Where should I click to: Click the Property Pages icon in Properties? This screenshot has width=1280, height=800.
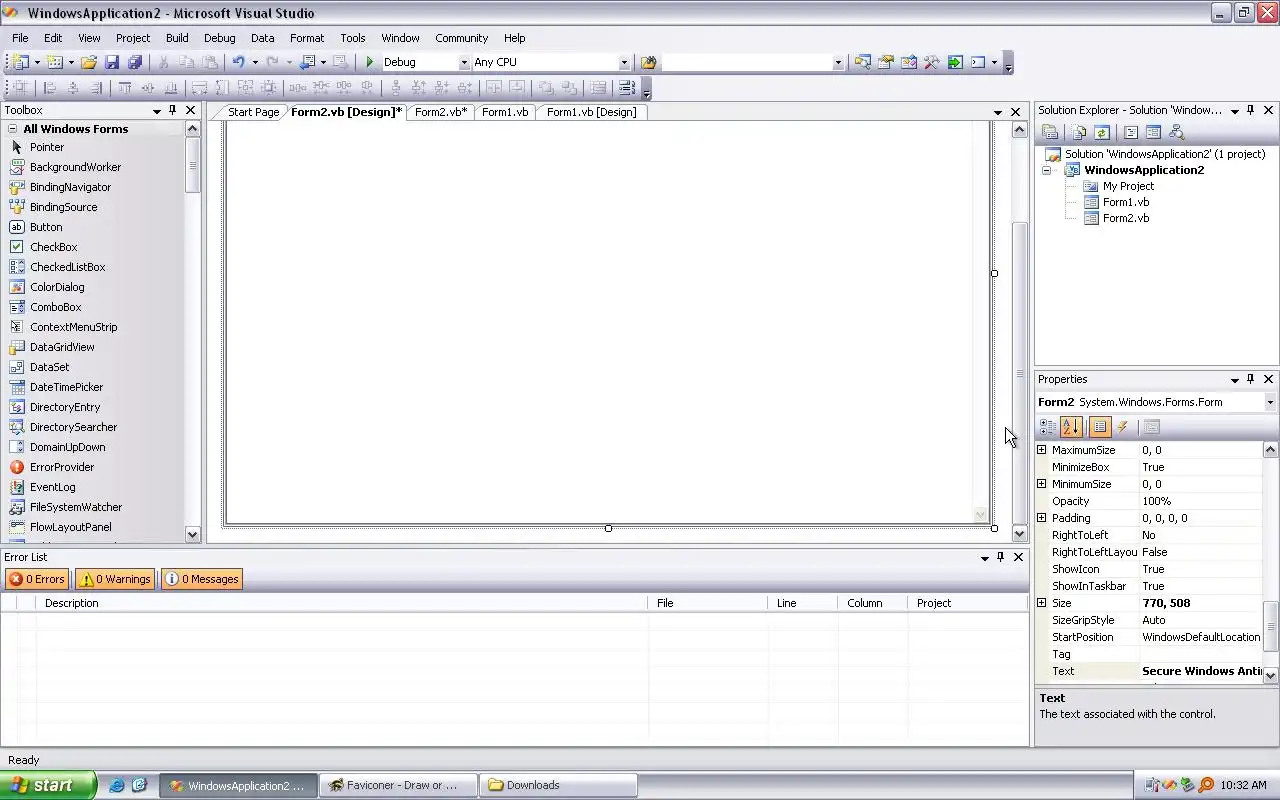tap(1151, 427)
